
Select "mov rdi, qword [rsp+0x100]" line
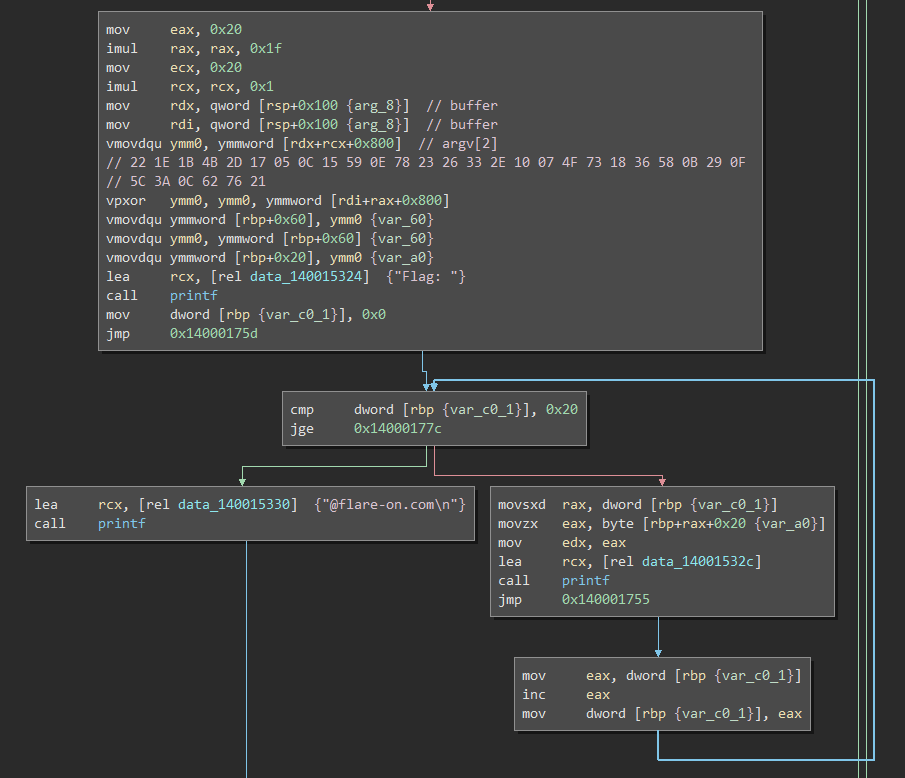click(x=302, y=125)
